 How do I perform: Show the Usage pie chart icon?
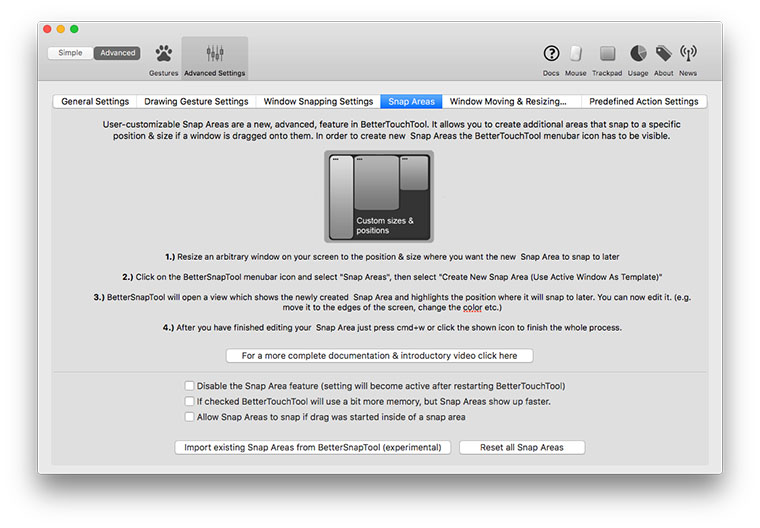638,53
